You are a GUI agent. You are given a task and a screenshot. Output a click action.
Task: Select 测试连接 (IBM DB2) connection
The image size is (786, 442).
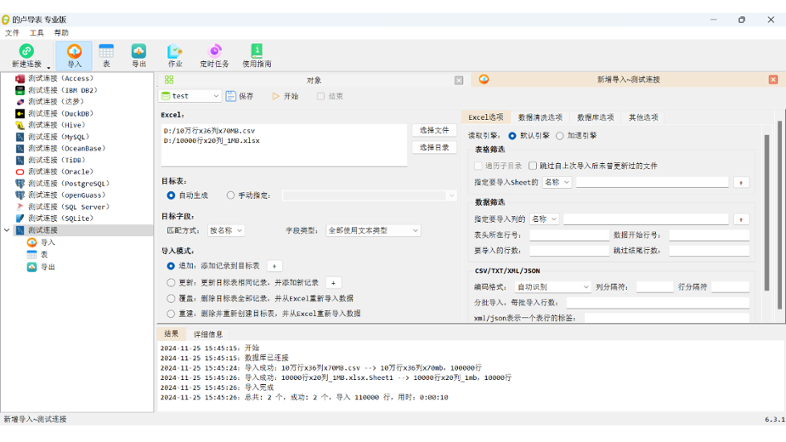63,90
